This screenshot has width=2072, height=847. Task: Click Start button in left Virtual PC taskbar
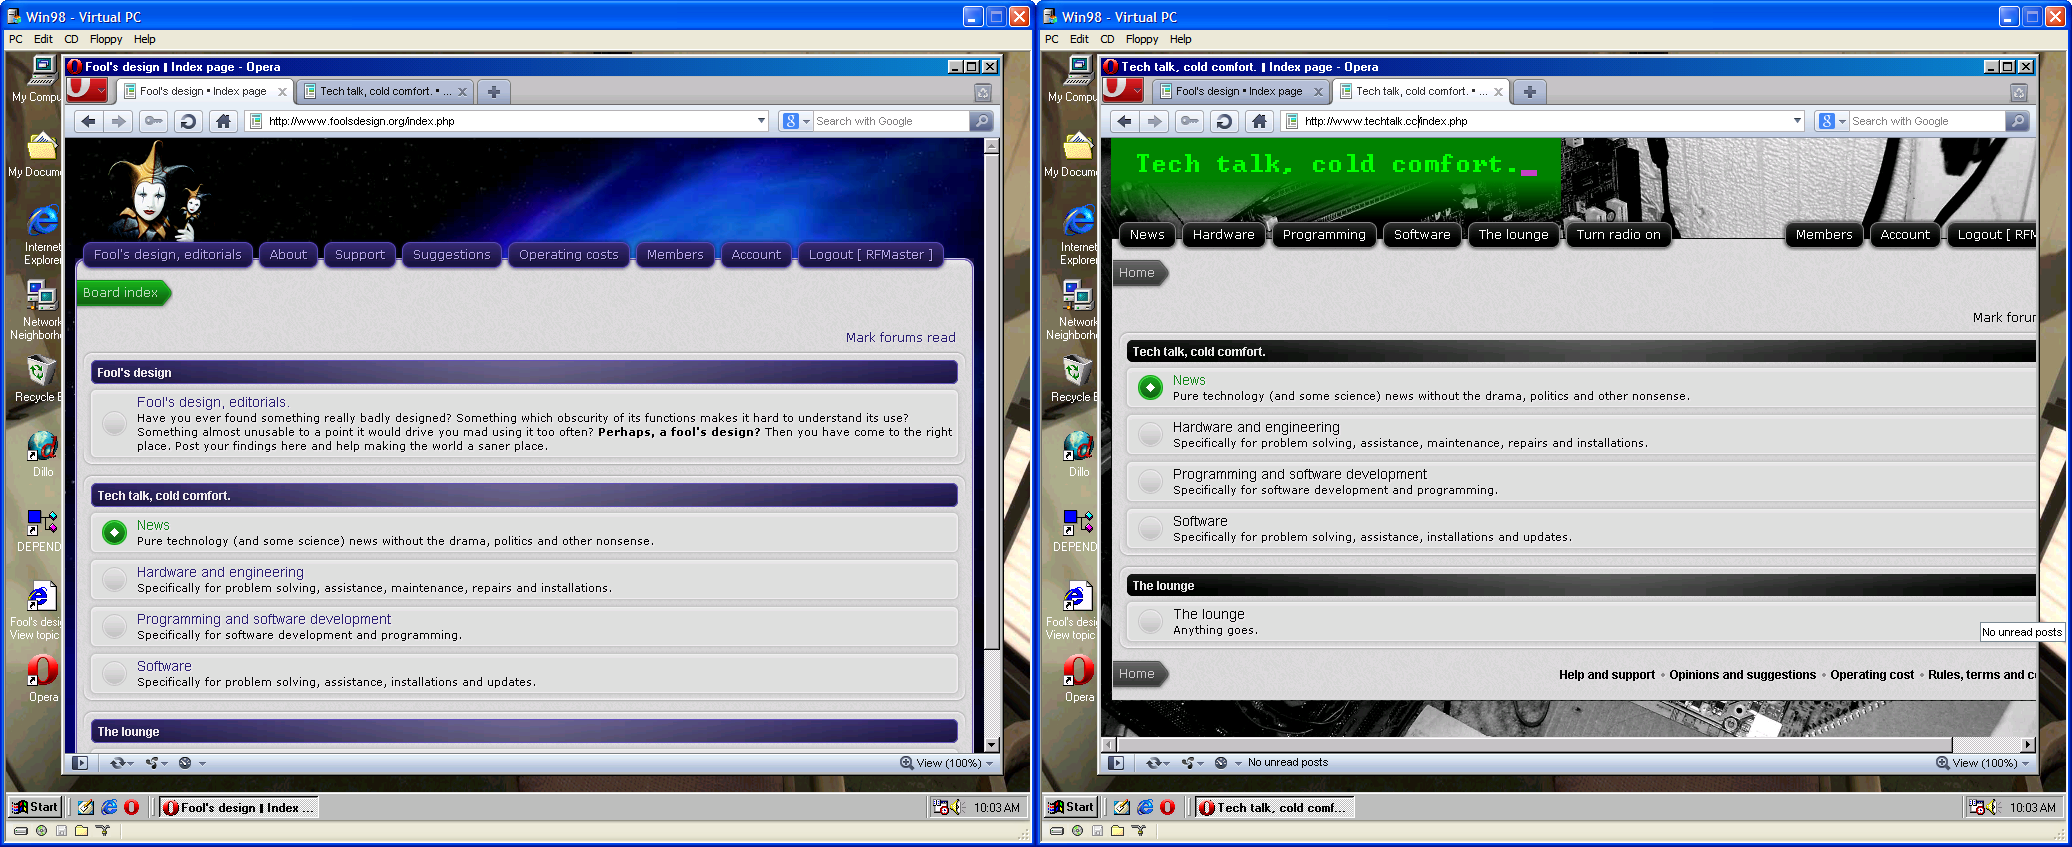[x=35, y=807]
